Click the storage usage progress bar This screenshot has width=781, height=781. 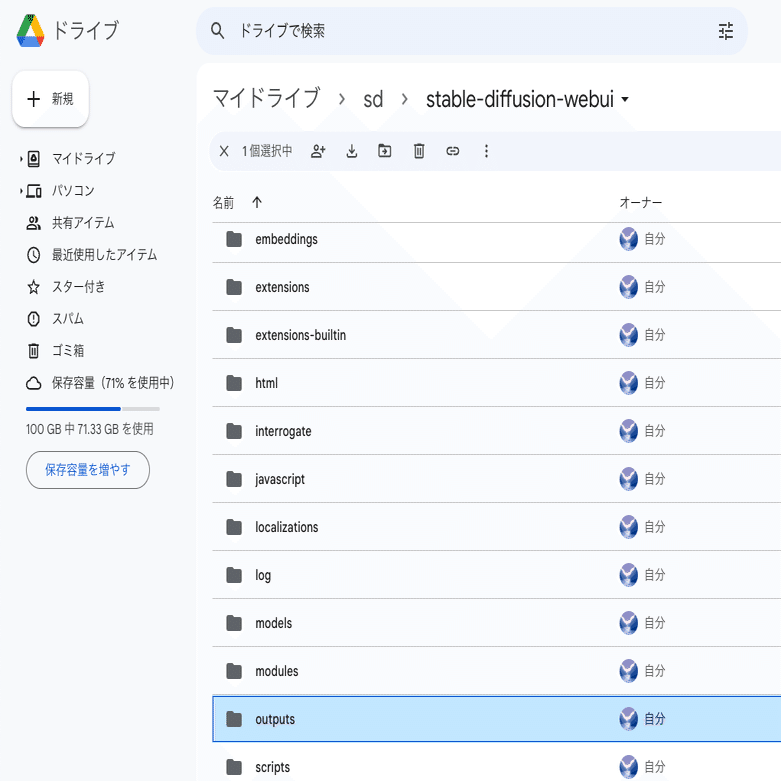[93, 409]
